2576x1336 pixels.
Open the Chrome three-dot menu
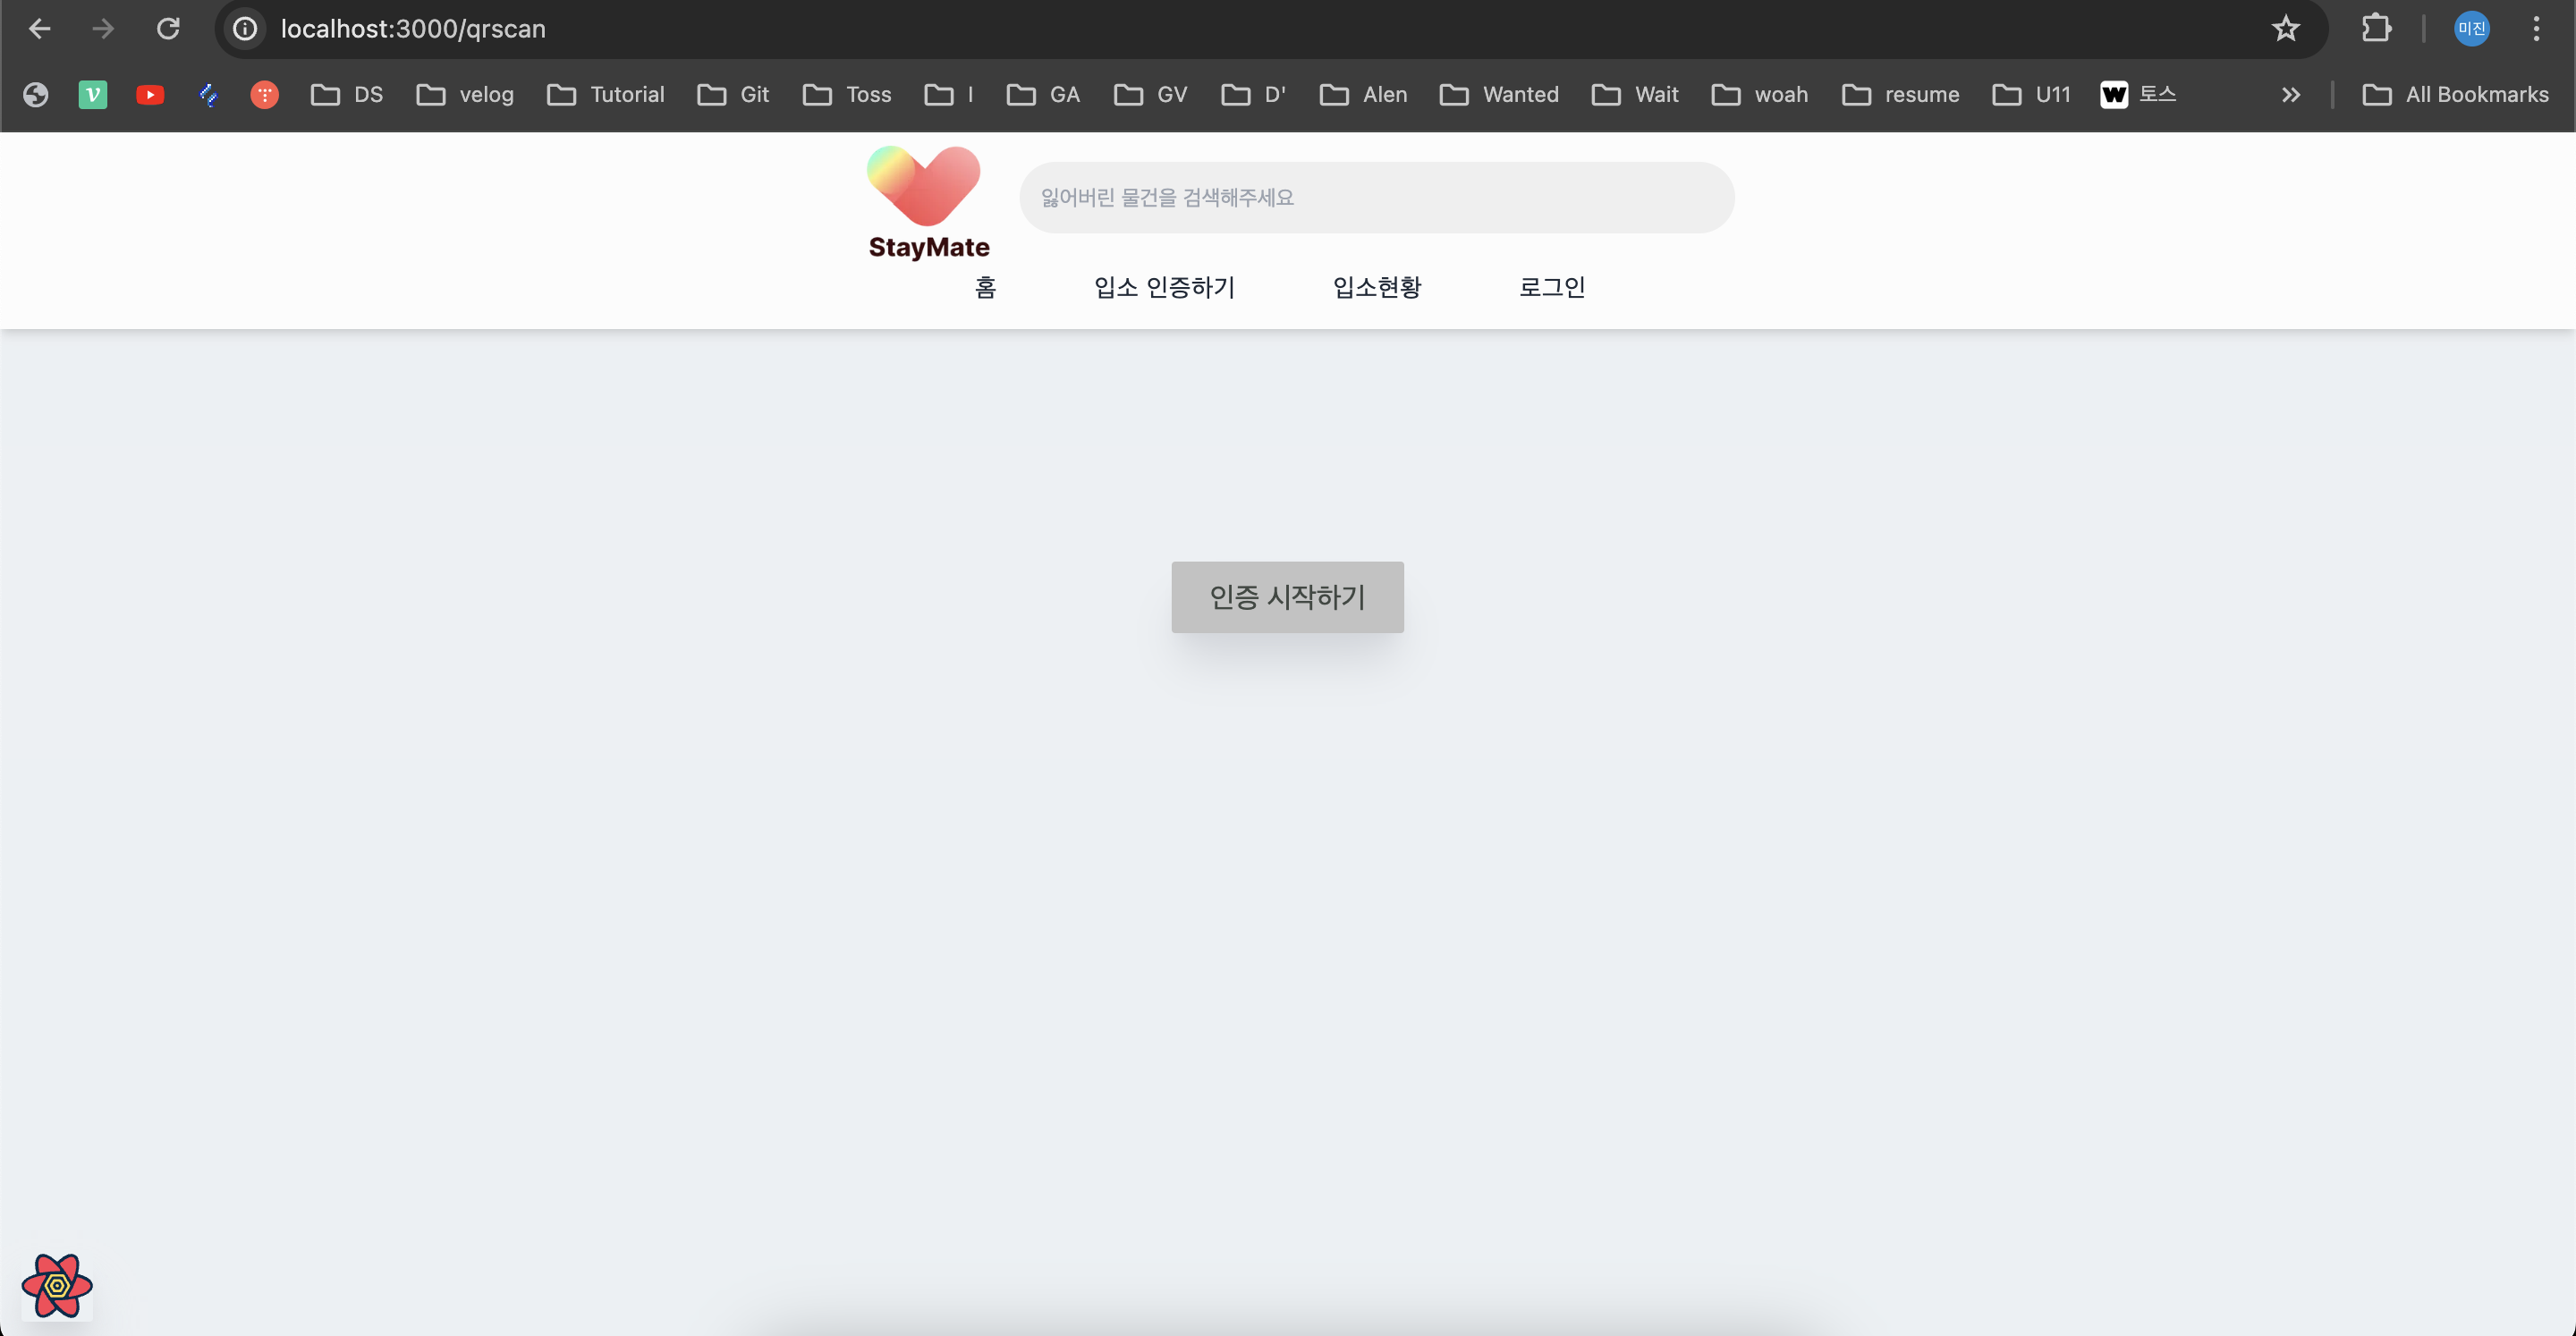[x=2535, y=29]
